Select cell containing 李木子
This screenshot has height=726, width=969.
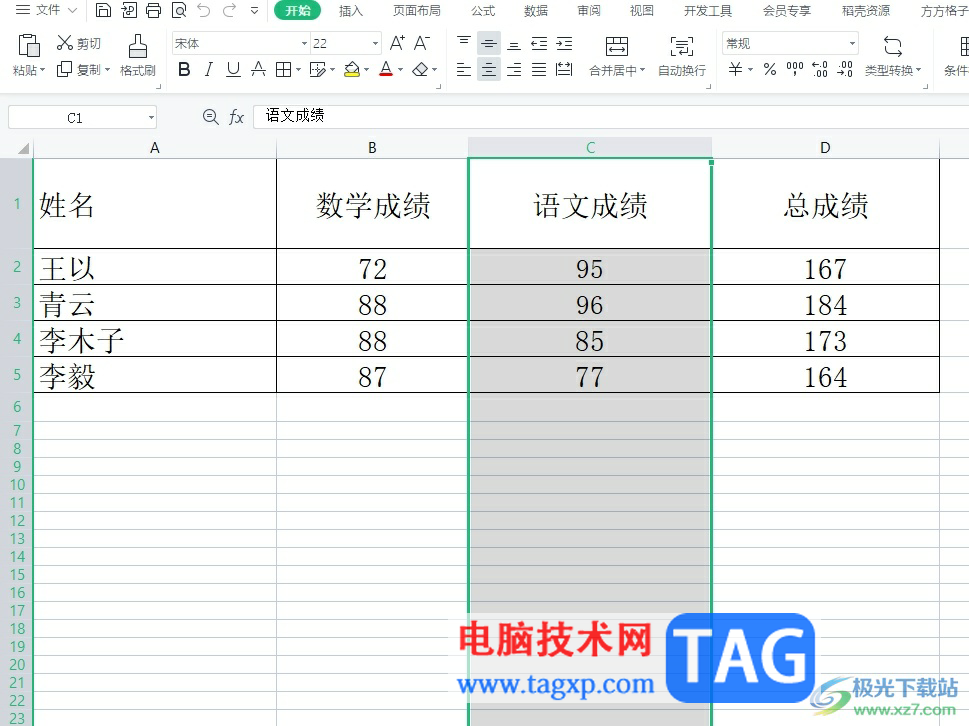pyautogui.click(x=154, y=339)
